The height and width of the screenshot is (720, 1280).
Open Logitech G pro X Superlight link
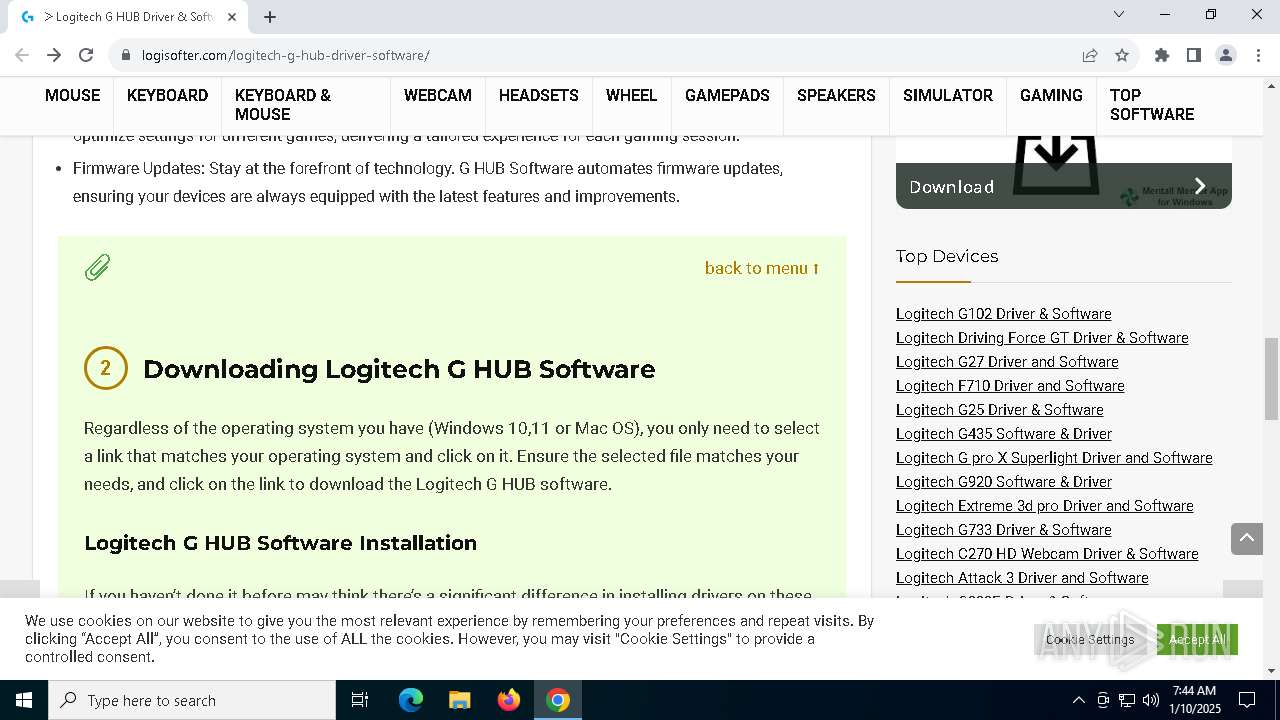click(x=1054, y=458)
